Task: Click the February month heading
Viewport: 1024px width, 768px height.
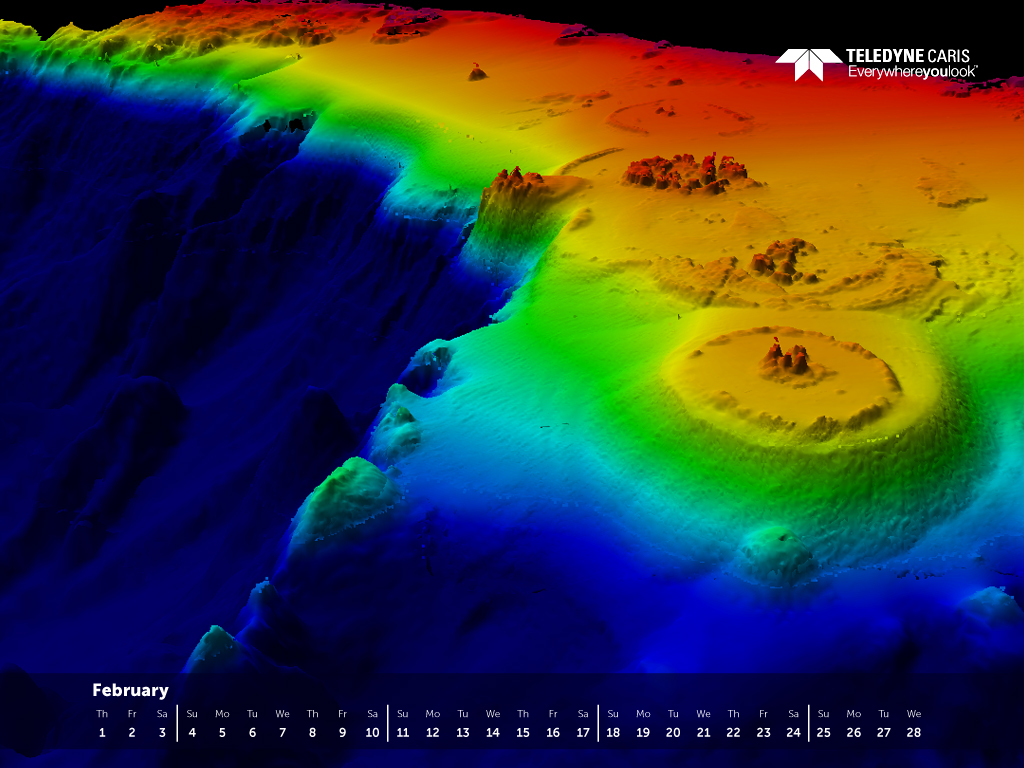Action: pos(130,690)
